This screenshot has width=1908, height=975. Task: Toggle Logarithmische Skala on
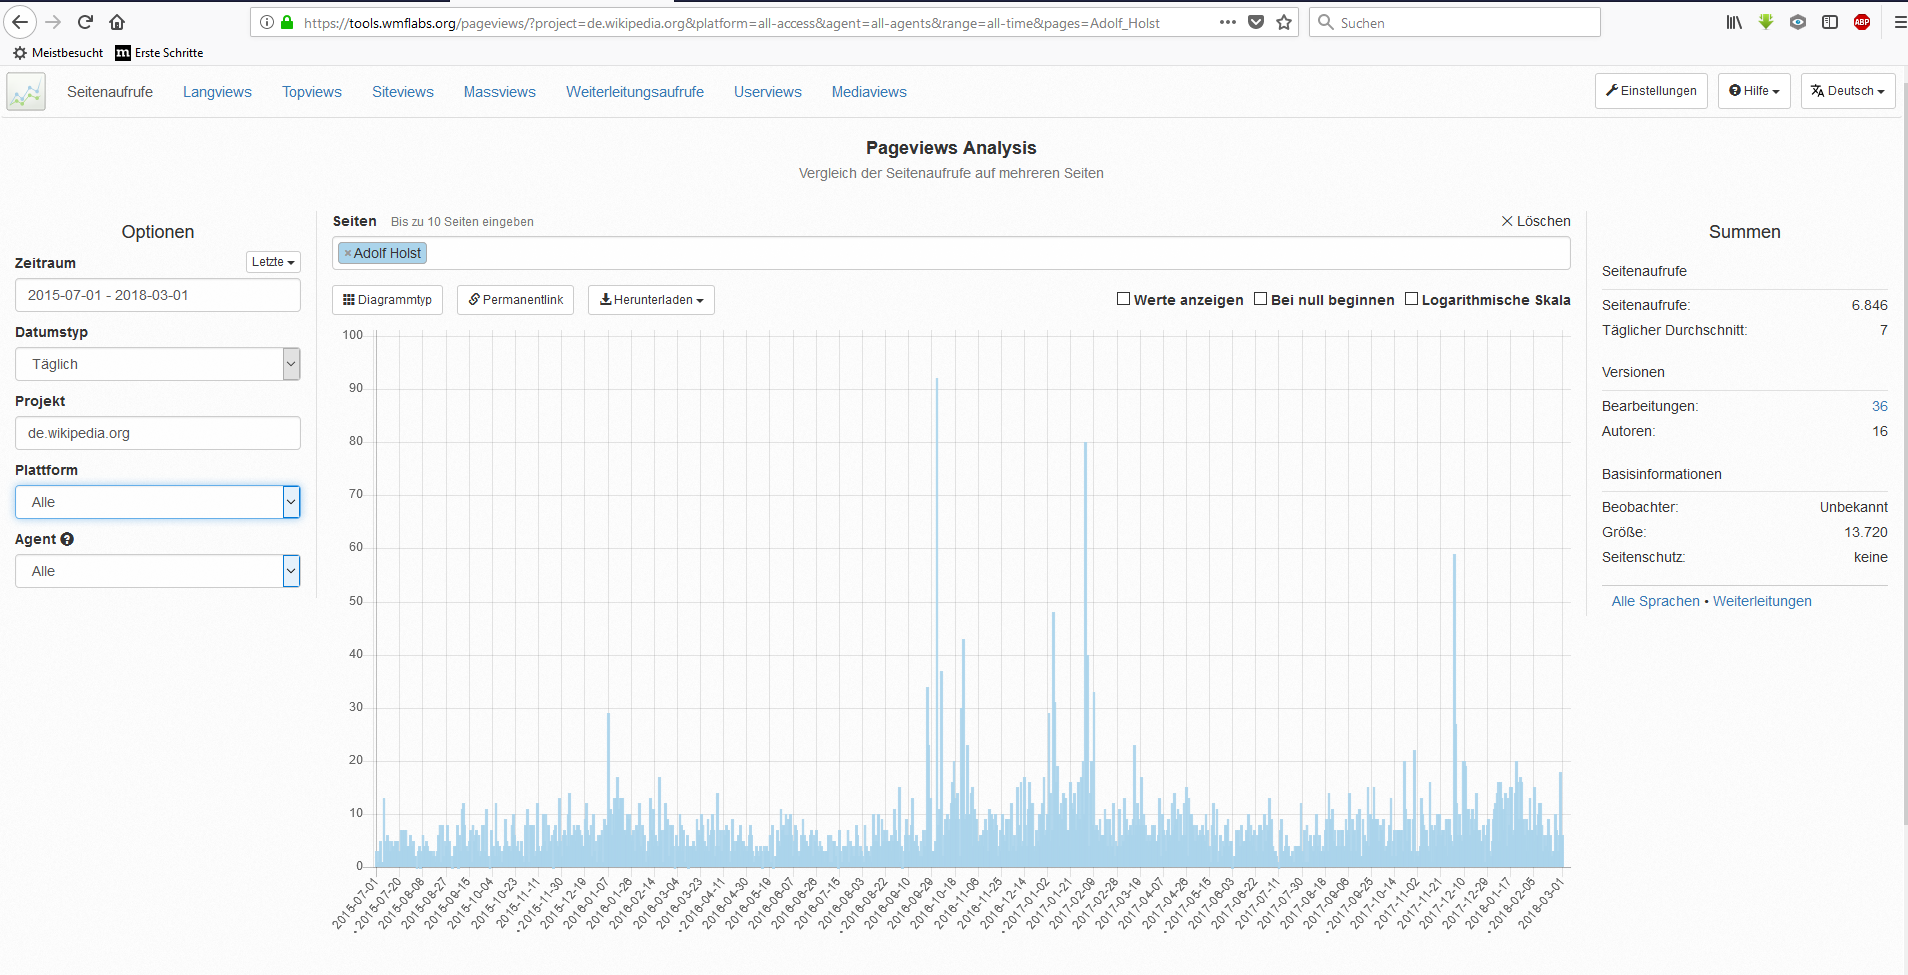tap(1411, 298)
